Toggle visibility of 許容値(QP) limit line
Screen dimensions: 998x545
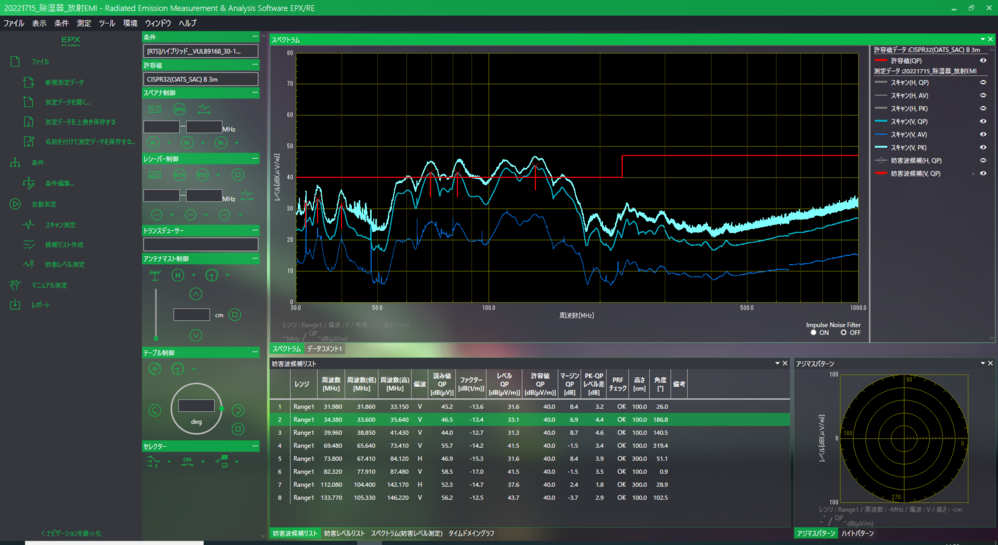coord(983,60)
